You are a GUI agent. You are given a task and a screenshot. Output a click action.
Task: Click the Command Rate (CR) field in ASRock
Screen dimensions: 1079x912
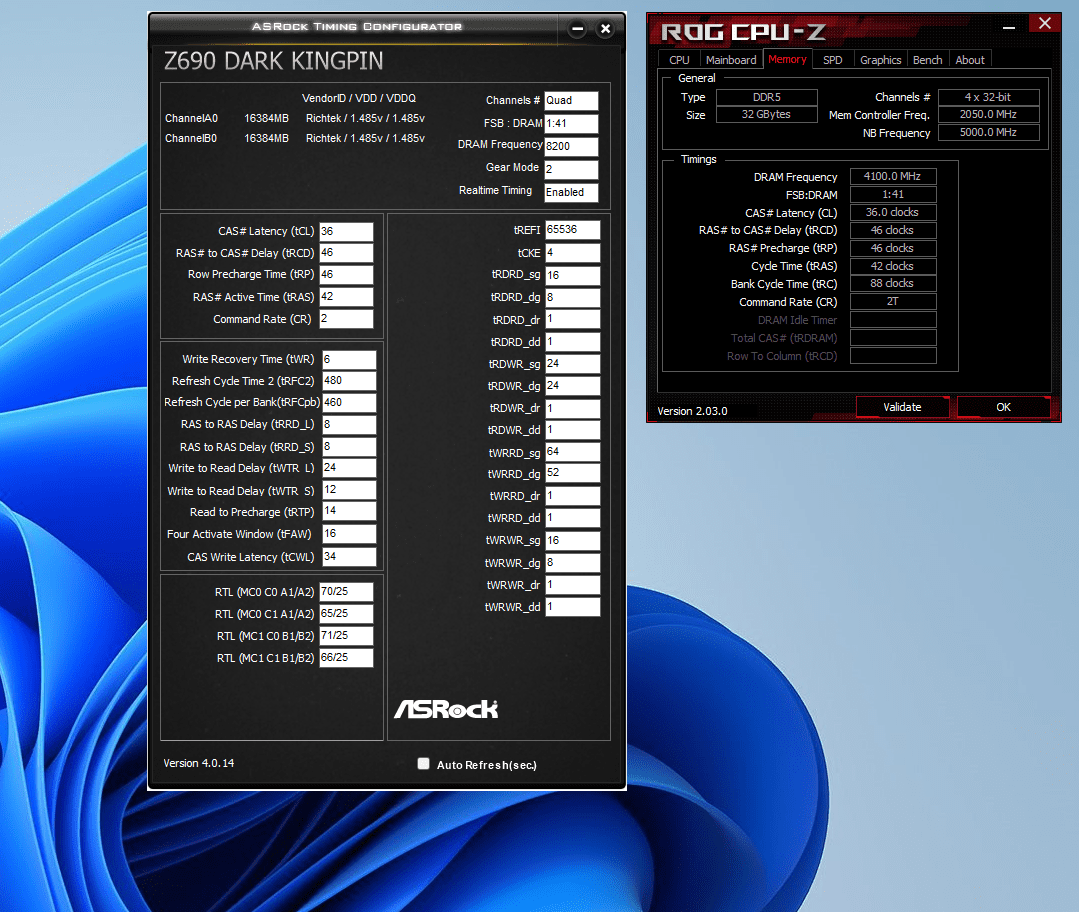[346, 319]
